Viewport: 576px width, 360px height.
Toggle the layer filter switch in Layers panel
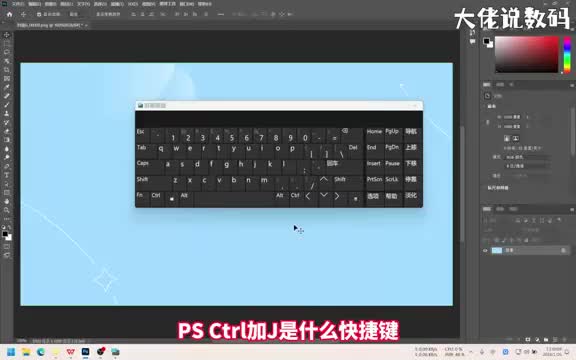click(559, 220)
